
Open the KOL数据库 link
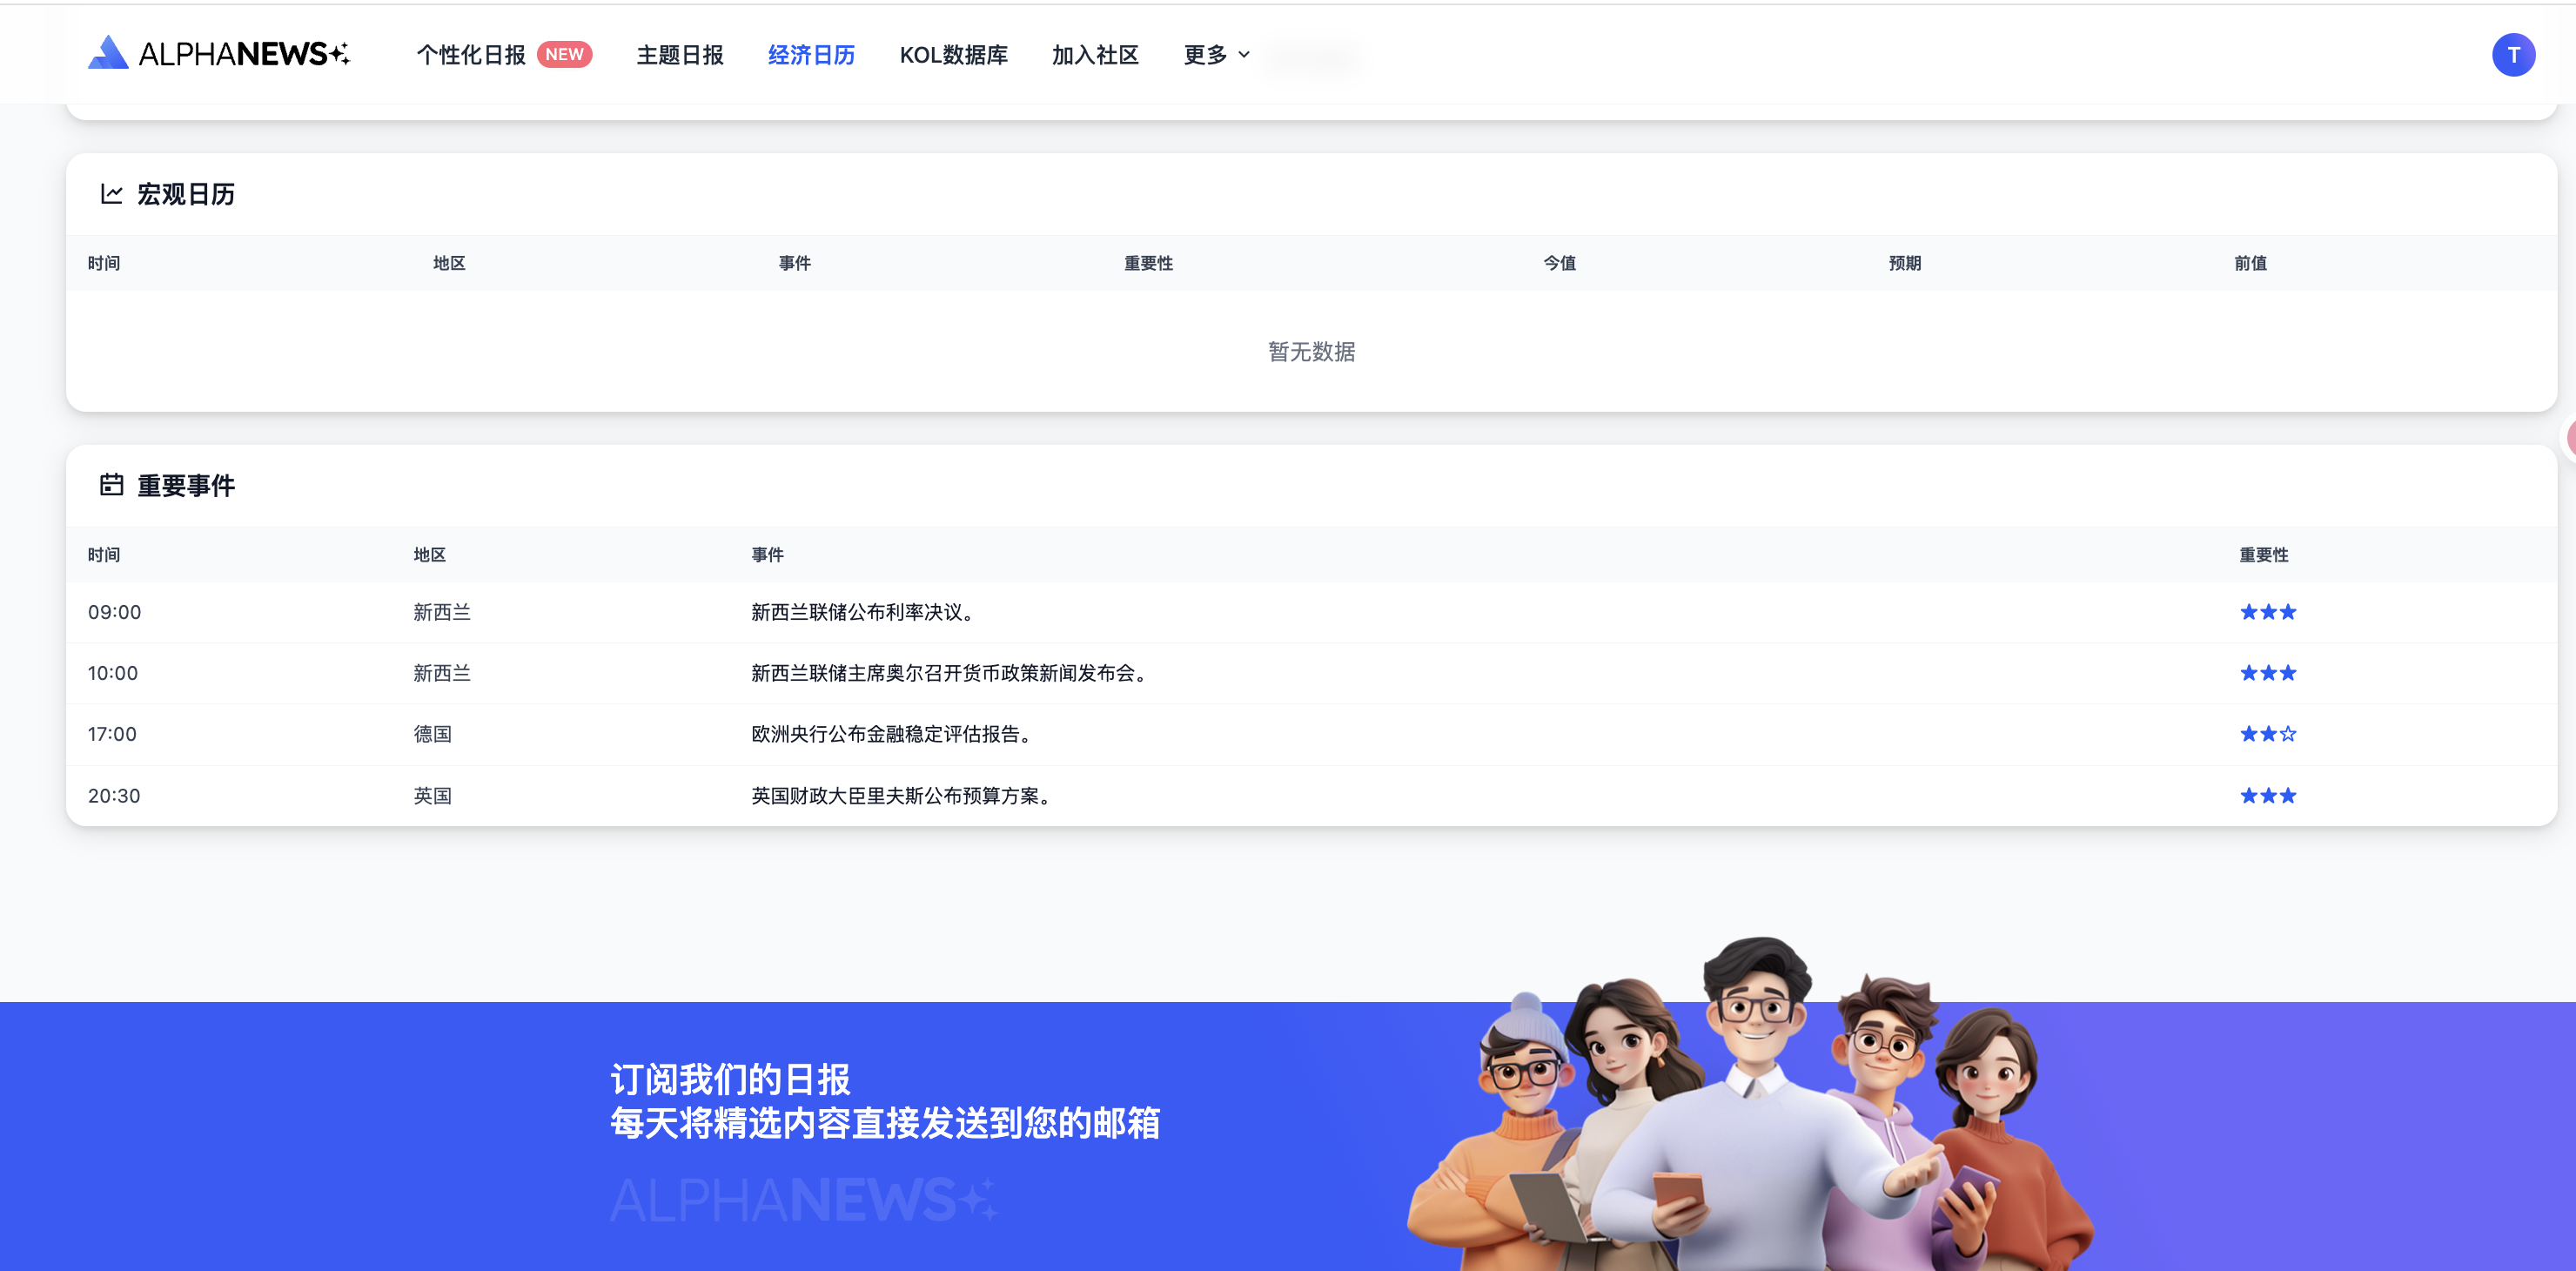953,55
